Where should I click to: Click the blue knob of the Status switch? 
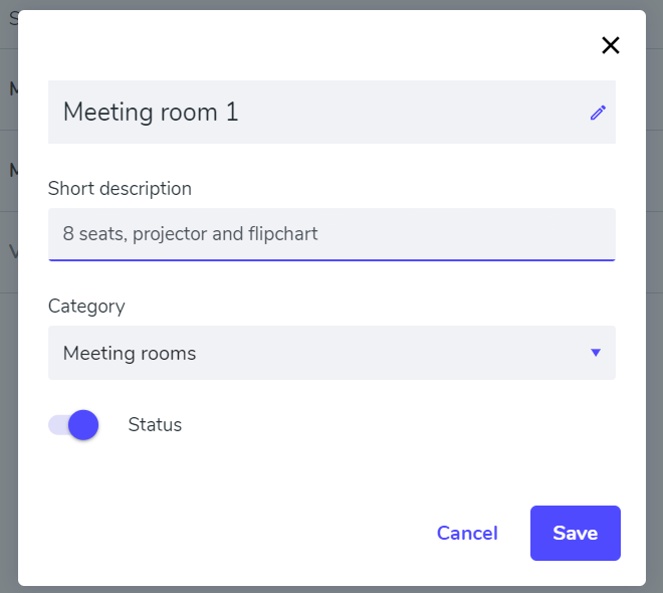83,425
